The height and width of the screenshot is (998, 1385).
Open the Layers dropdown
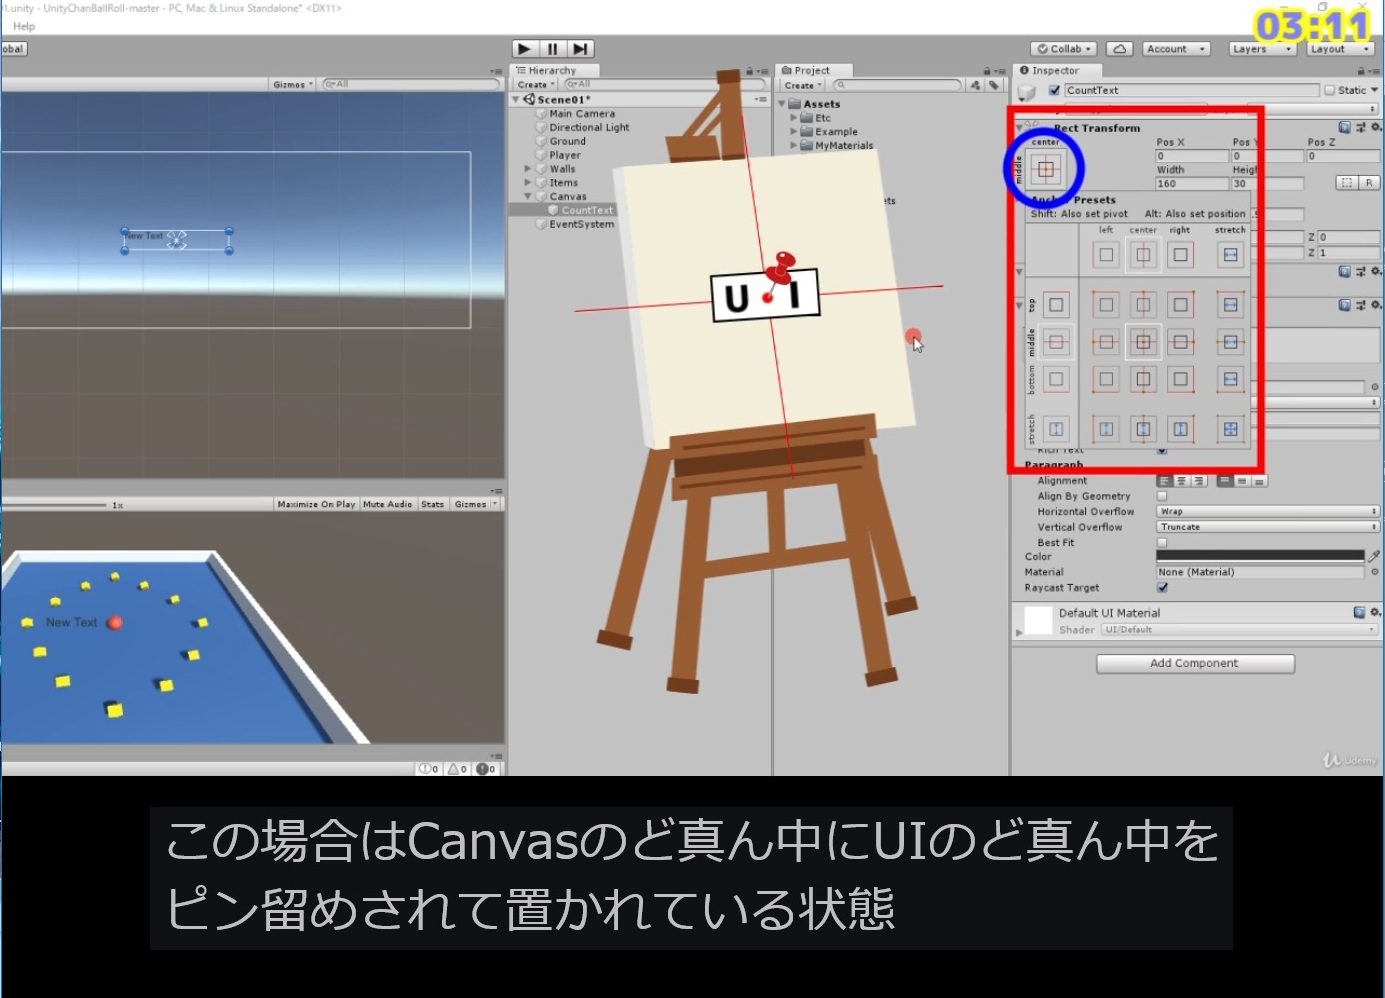(x=1262, y=49)
